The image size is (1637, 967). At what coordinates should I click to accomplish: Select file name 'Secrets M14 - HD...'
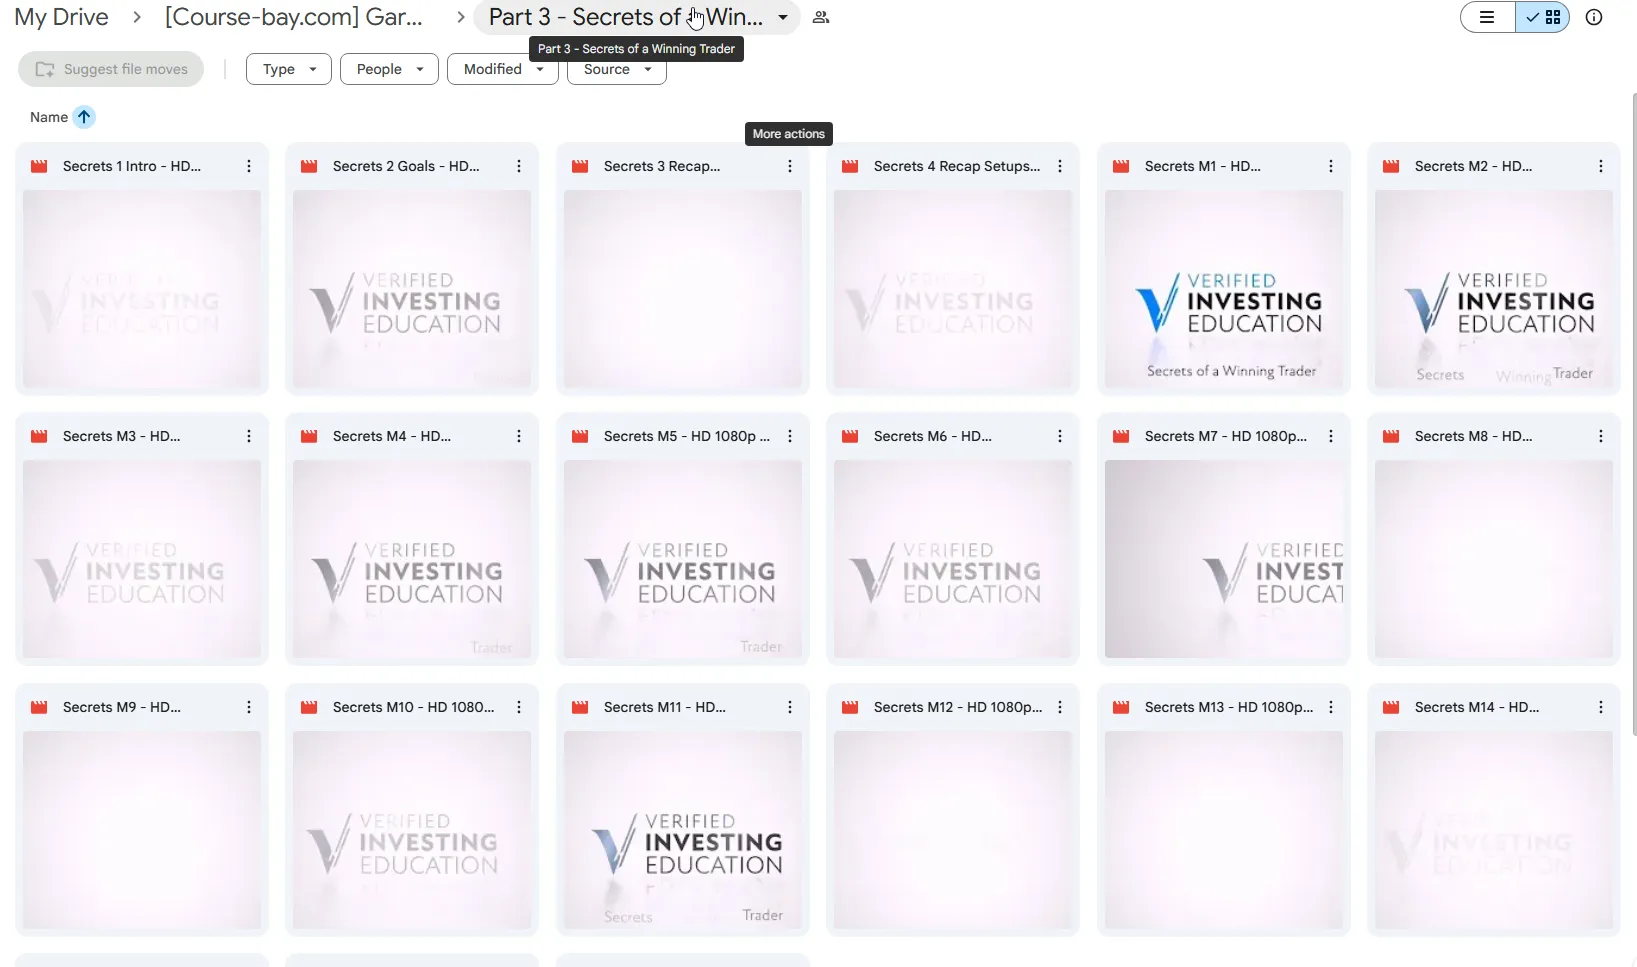[x=1477, y=707]
